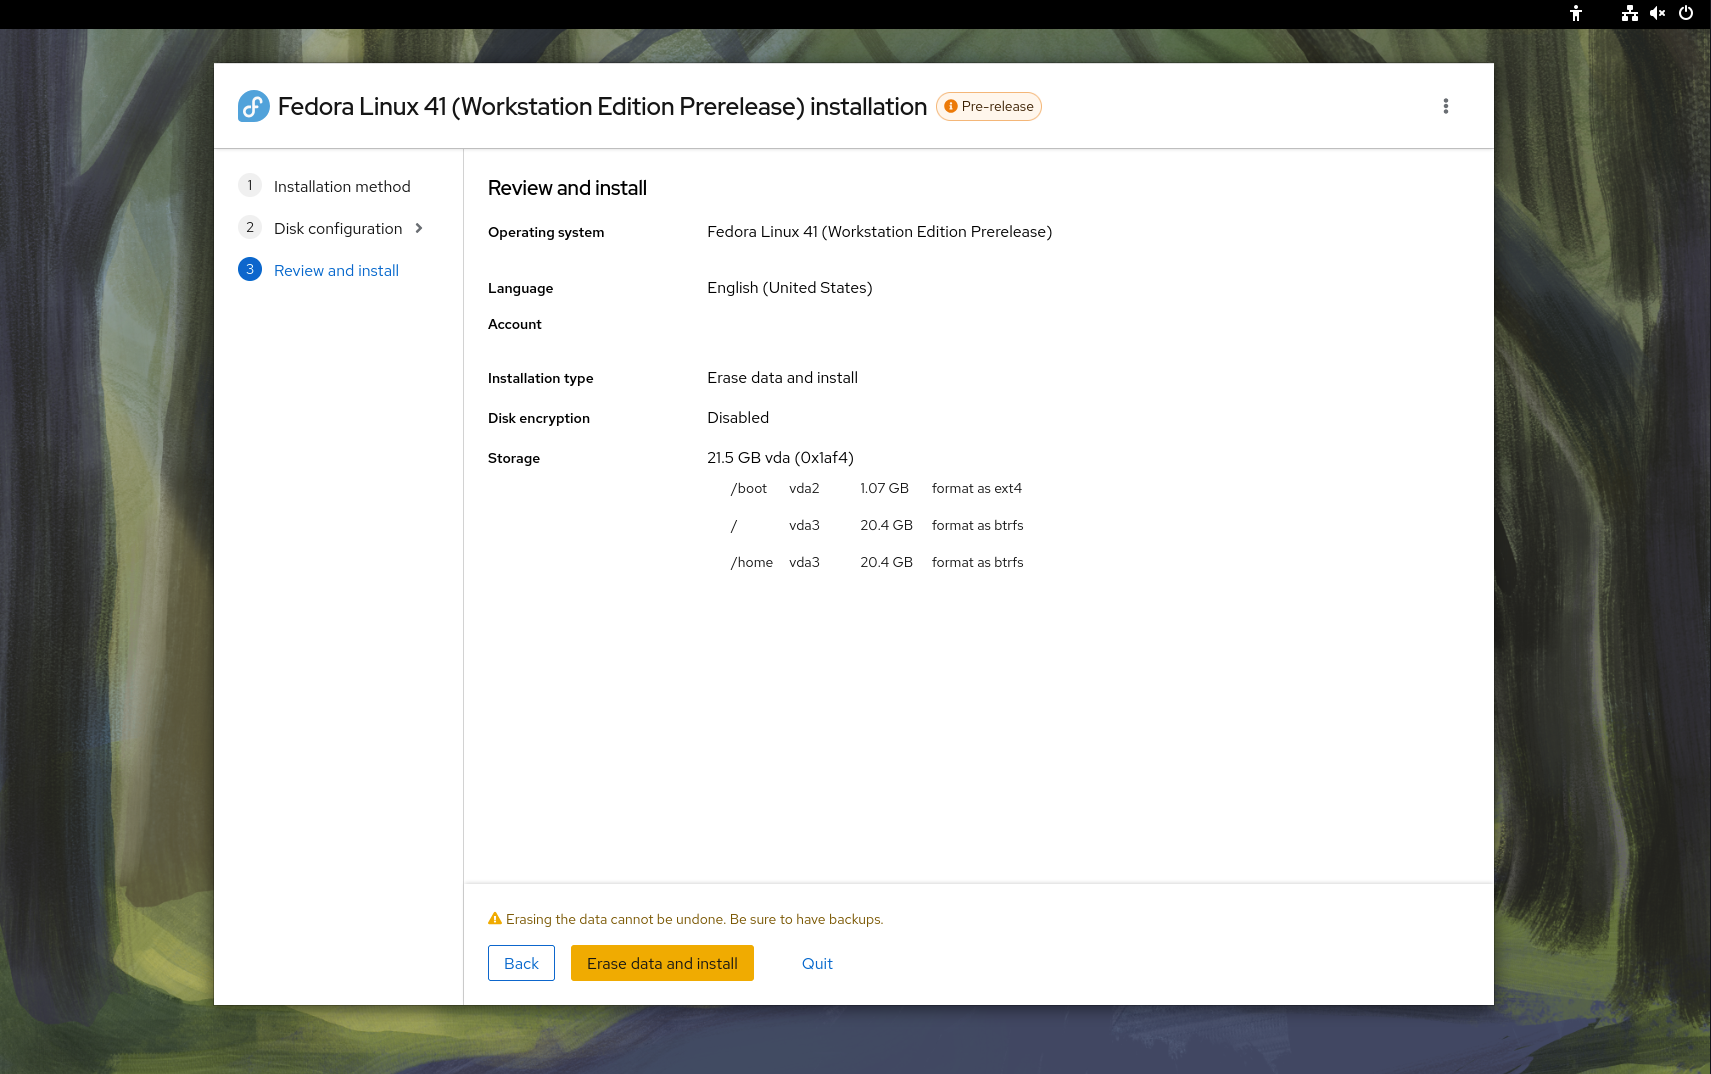Click the Disabled disk encryption value

point(737,418)
